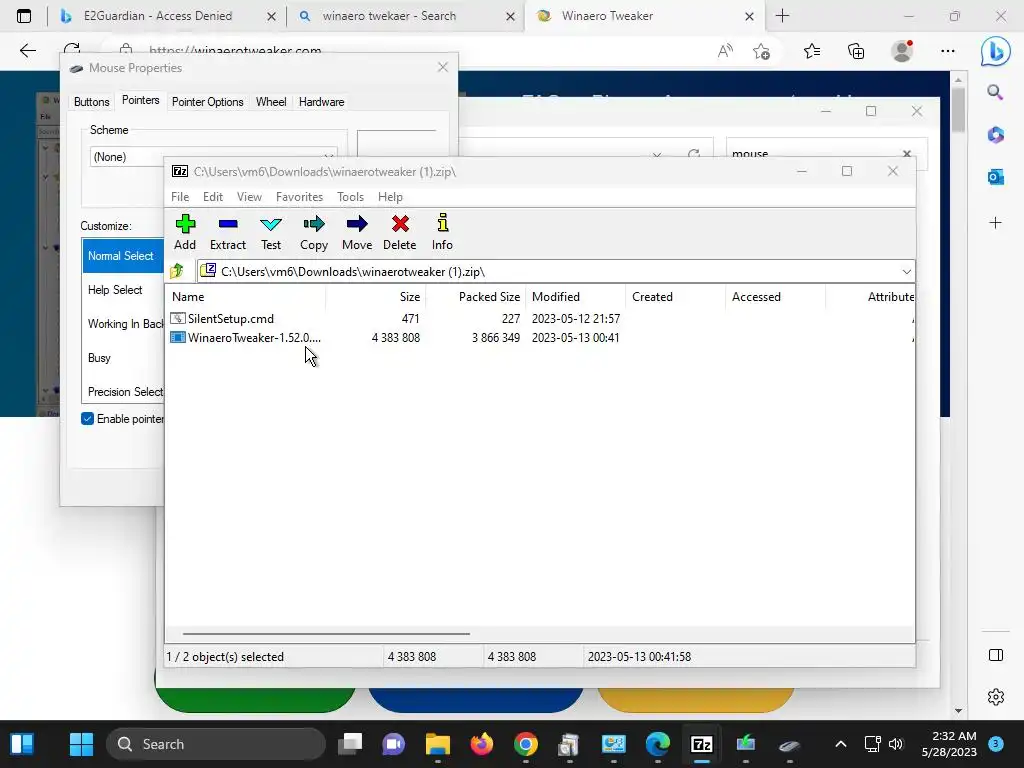Viewport: 1024px width, 768px height.
Task: Open Edge tab actions menu
Action: tap(24, 16)
